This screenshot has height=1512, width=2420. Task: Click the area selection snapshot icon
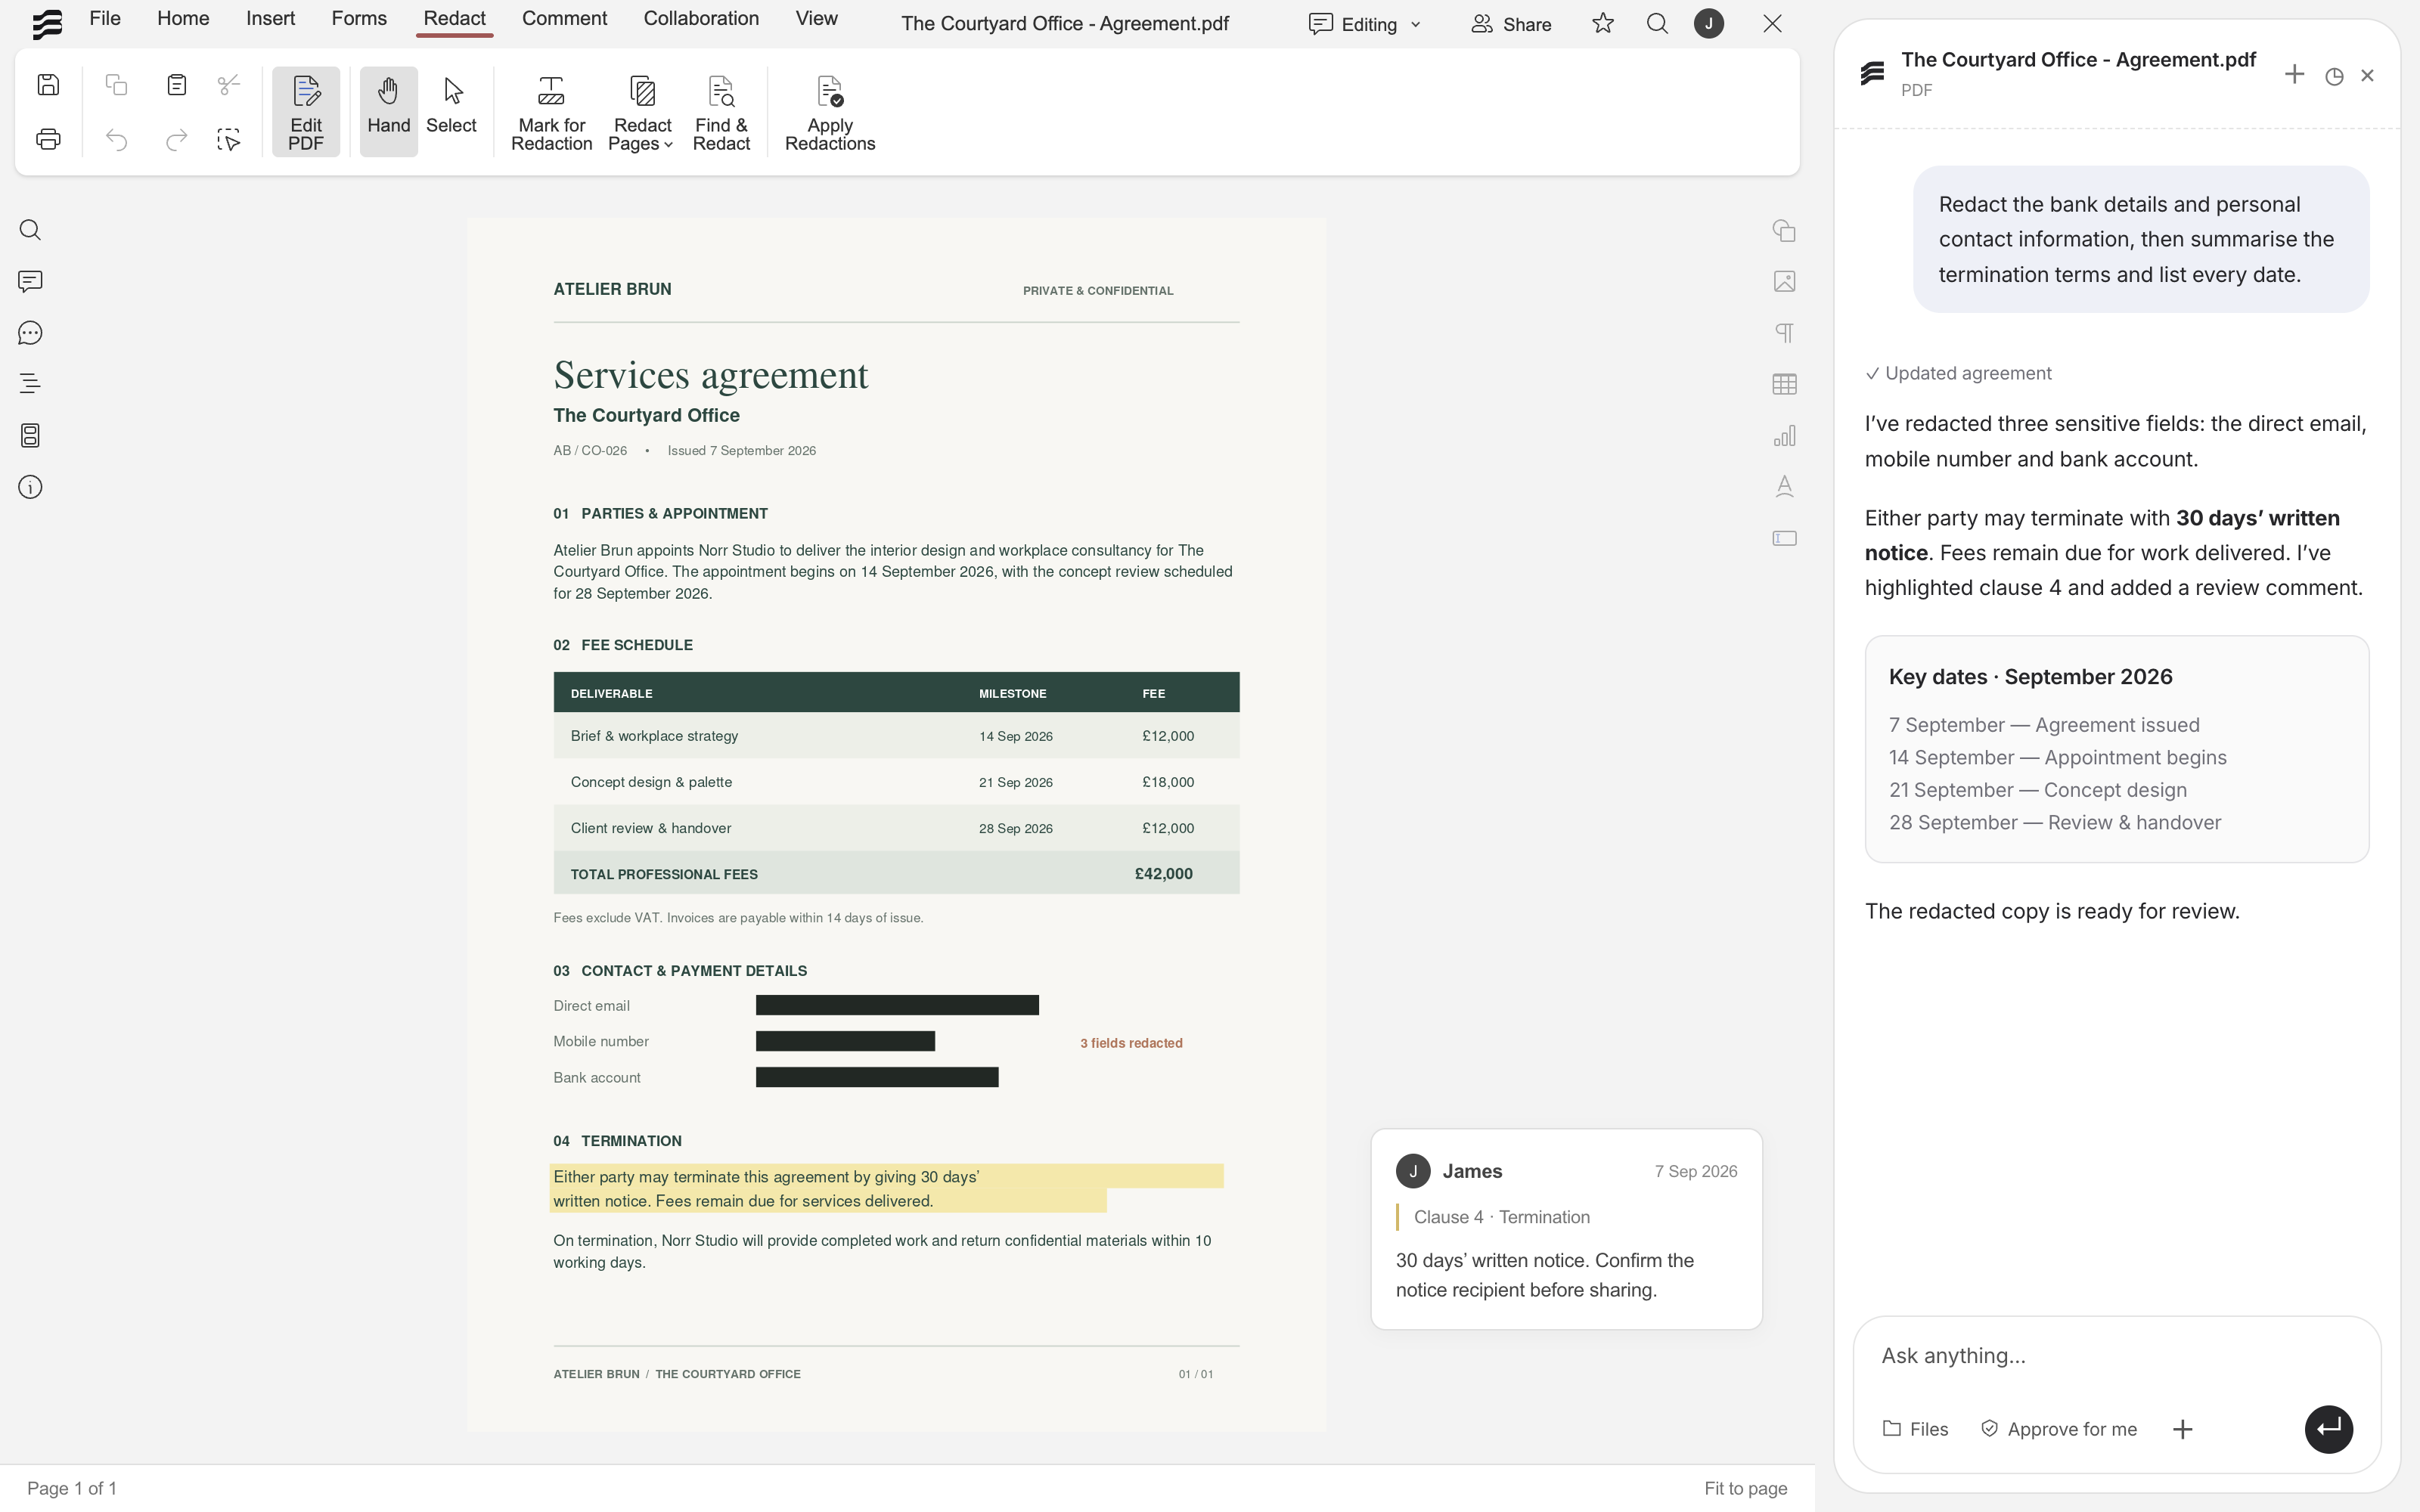pyautogui.click(x=229, y=139)
